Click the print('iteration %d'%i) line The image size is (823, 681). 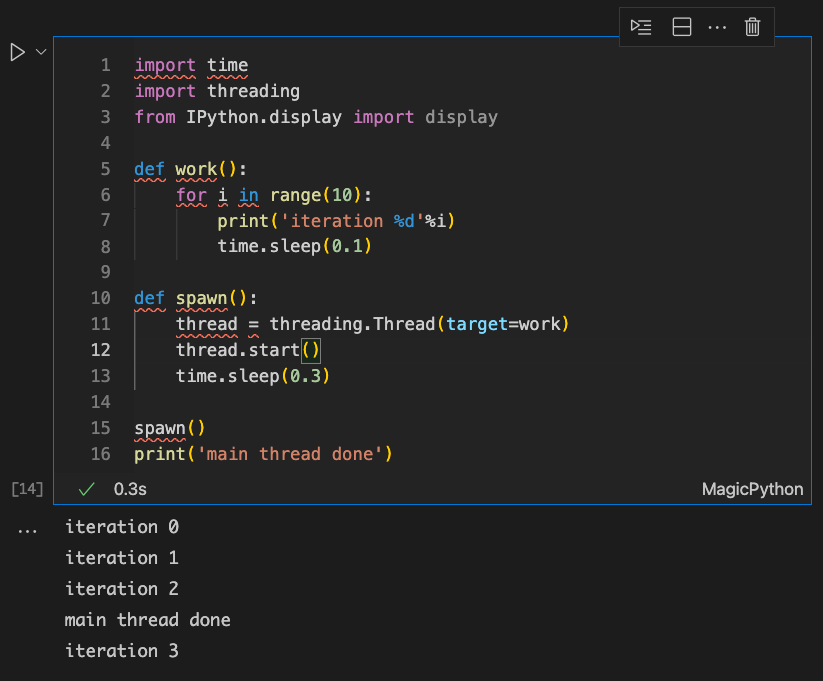click(336, 221)
